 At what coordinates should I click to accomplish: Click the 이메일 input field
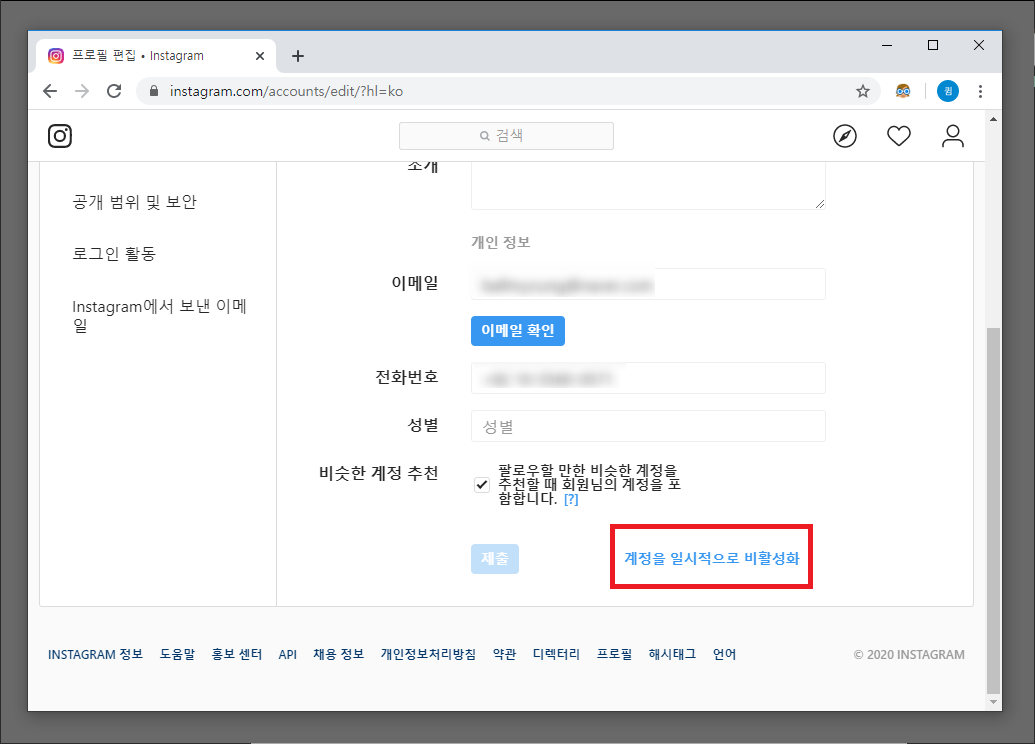click(648, 285)
